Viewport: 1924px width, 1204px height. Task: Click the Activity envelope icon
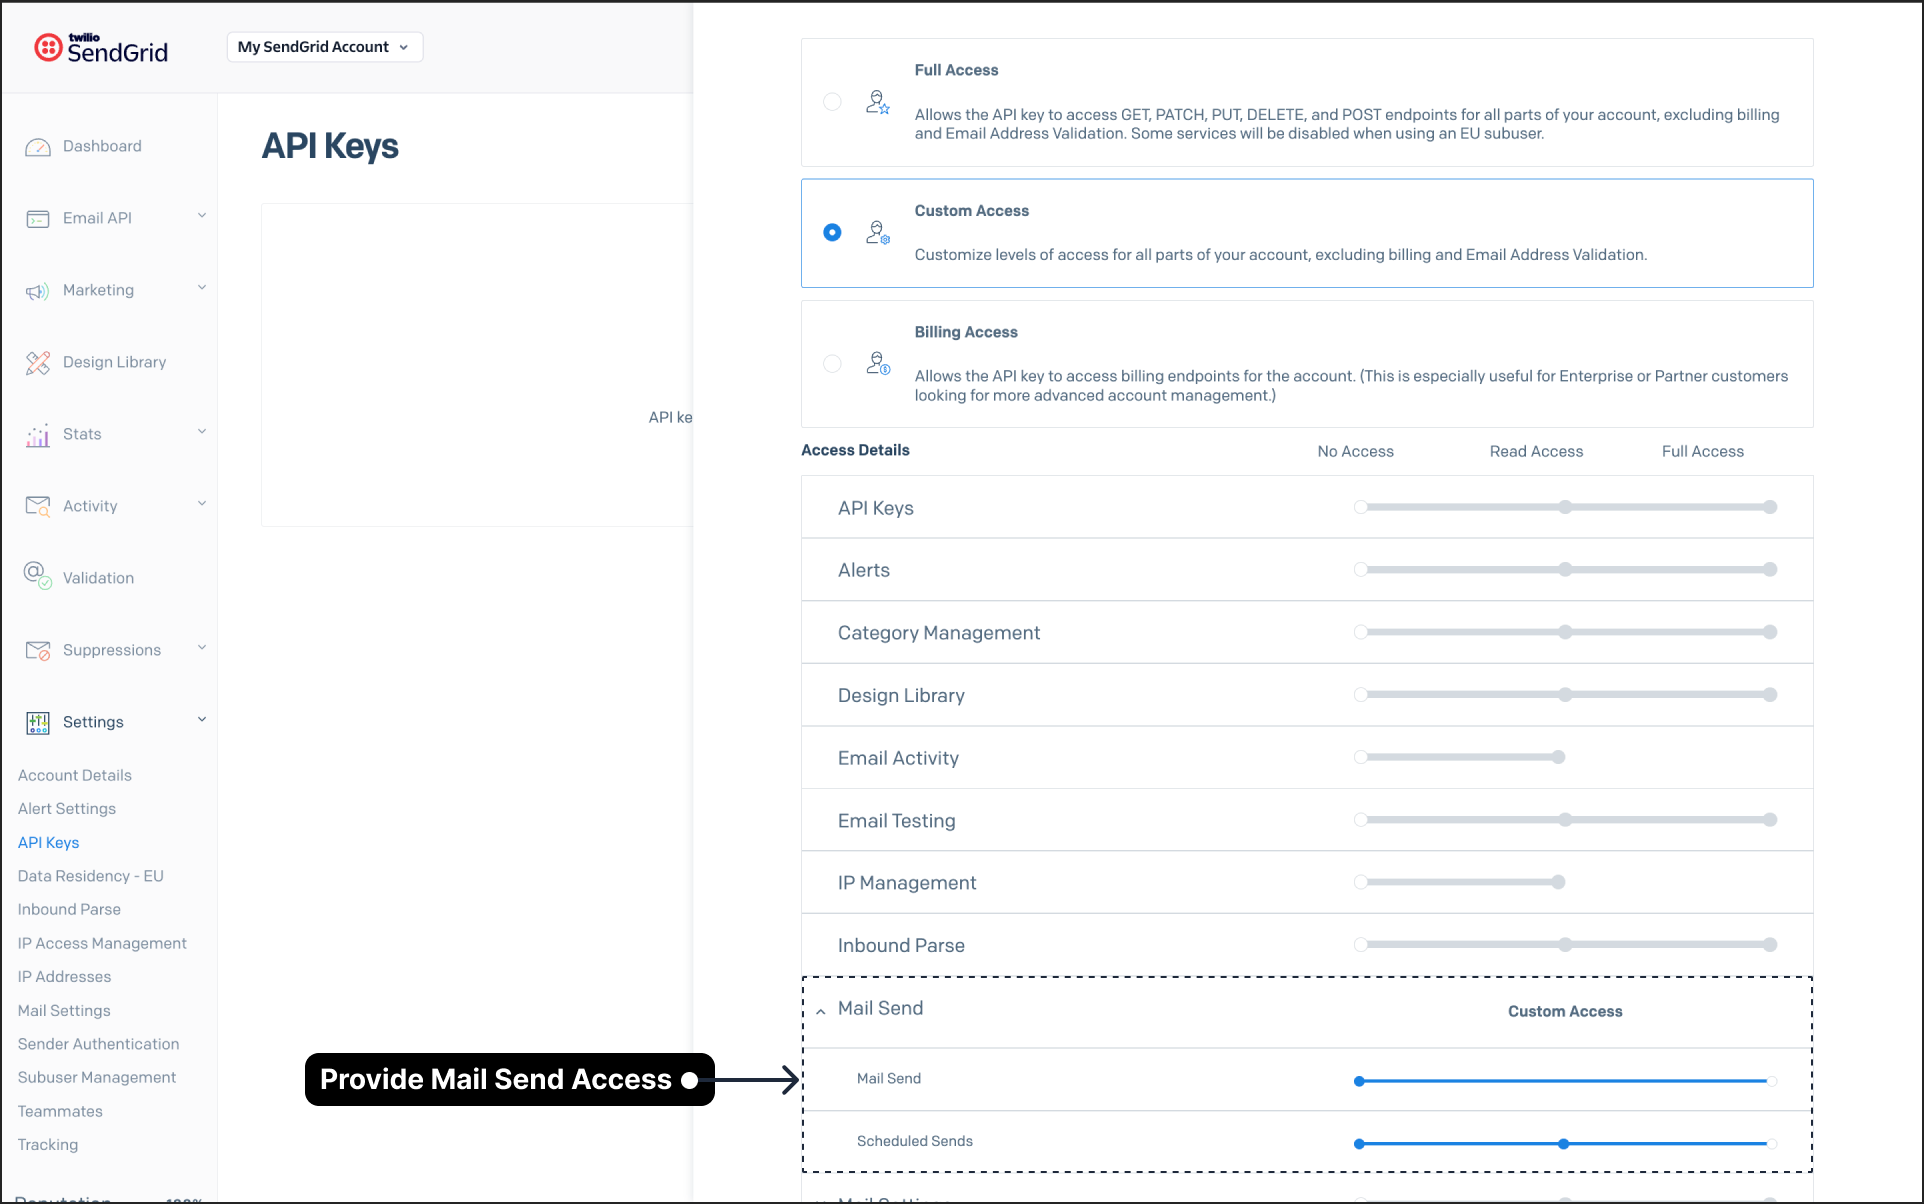38,506
